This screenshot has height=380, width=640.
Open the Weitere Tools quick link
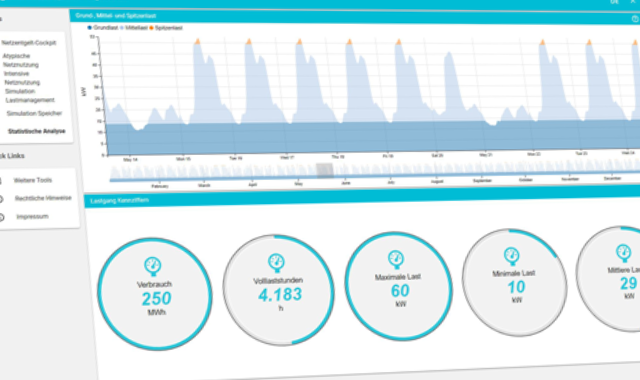[33, 180]
